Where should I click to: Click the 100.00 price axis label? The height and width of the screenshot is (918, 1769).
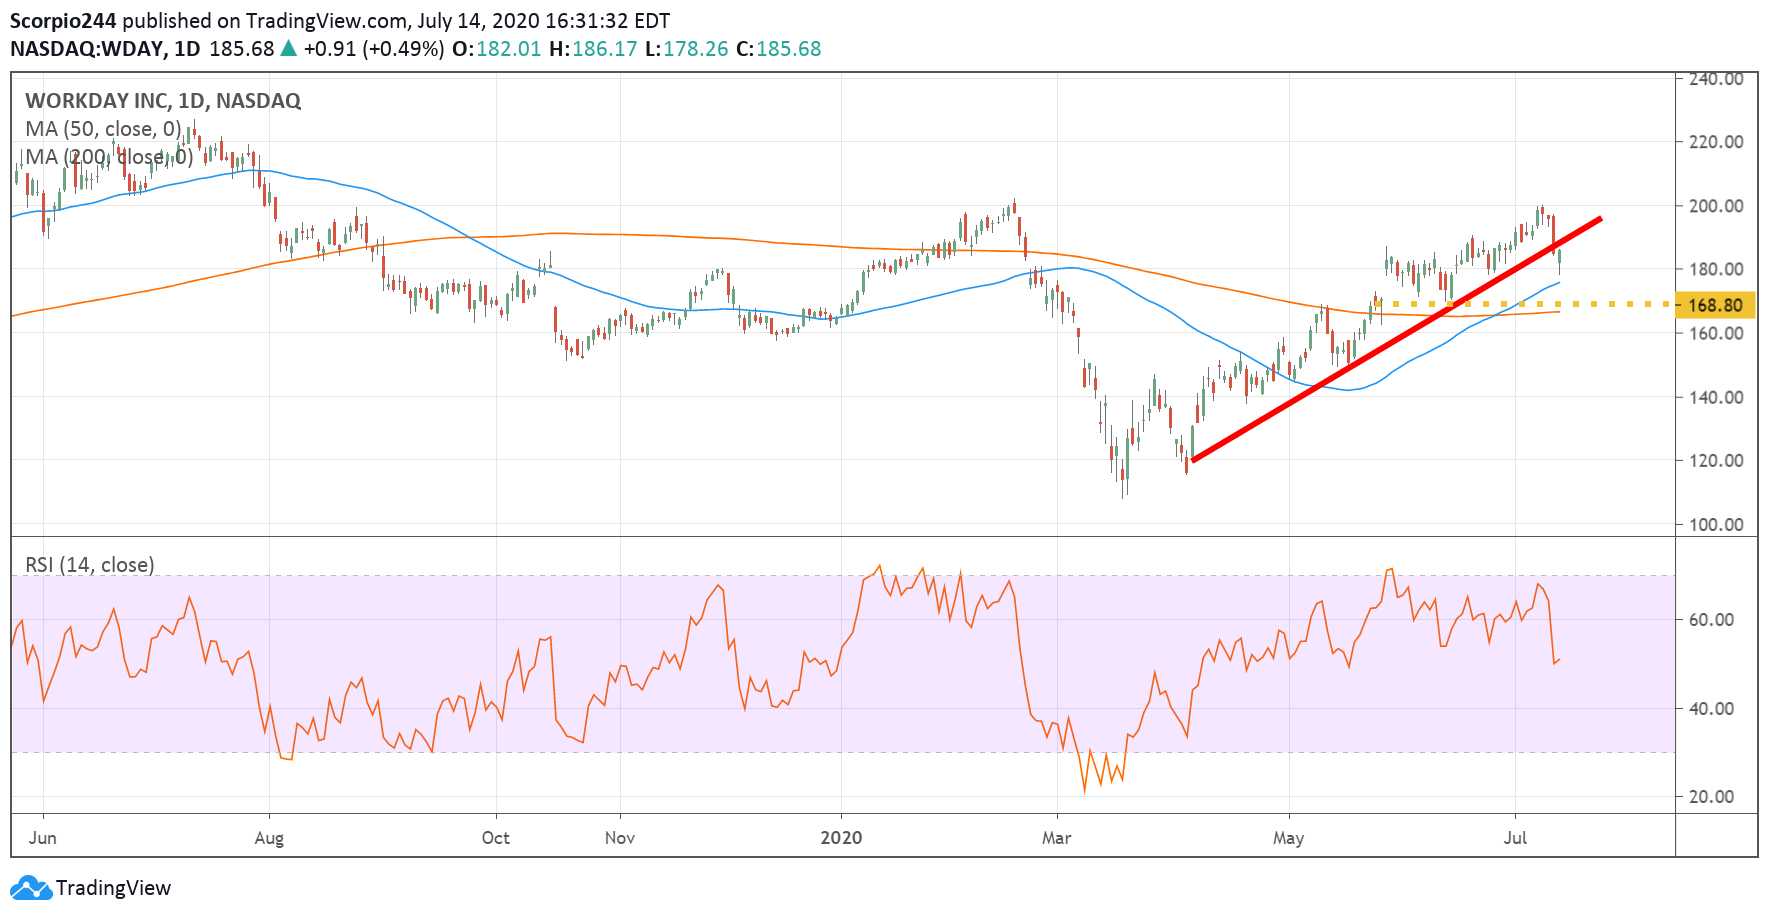coord(1716,525)
